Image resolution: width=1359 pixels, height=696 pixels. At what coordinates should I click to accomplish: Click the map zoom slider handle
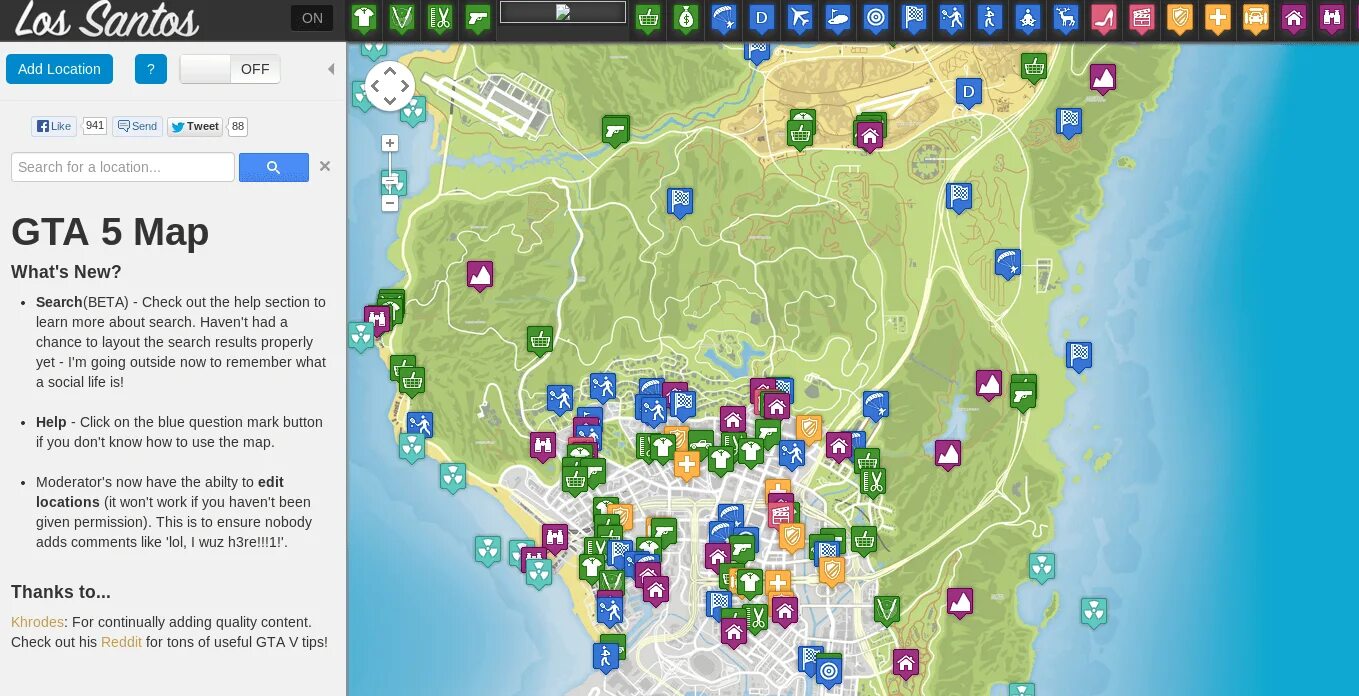click(390, 183)
